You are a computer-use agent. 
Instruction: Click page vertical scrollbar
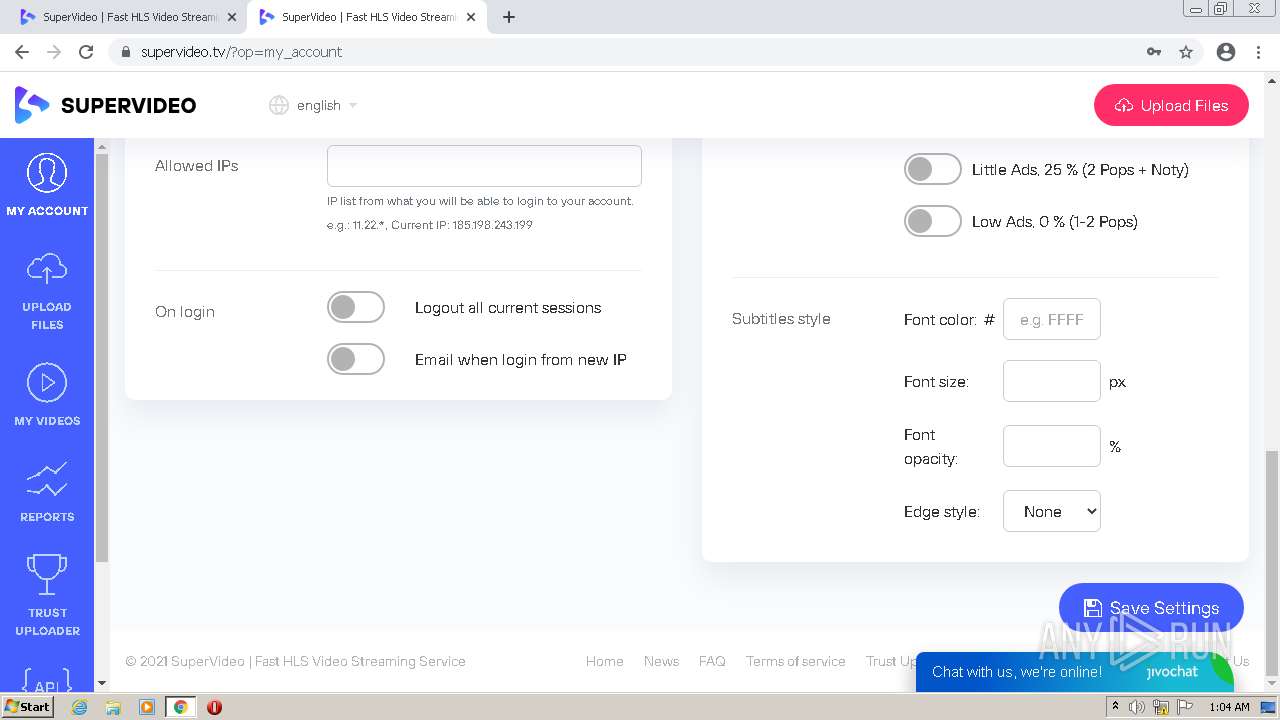pyautogui.click(x=1271, y=561)
